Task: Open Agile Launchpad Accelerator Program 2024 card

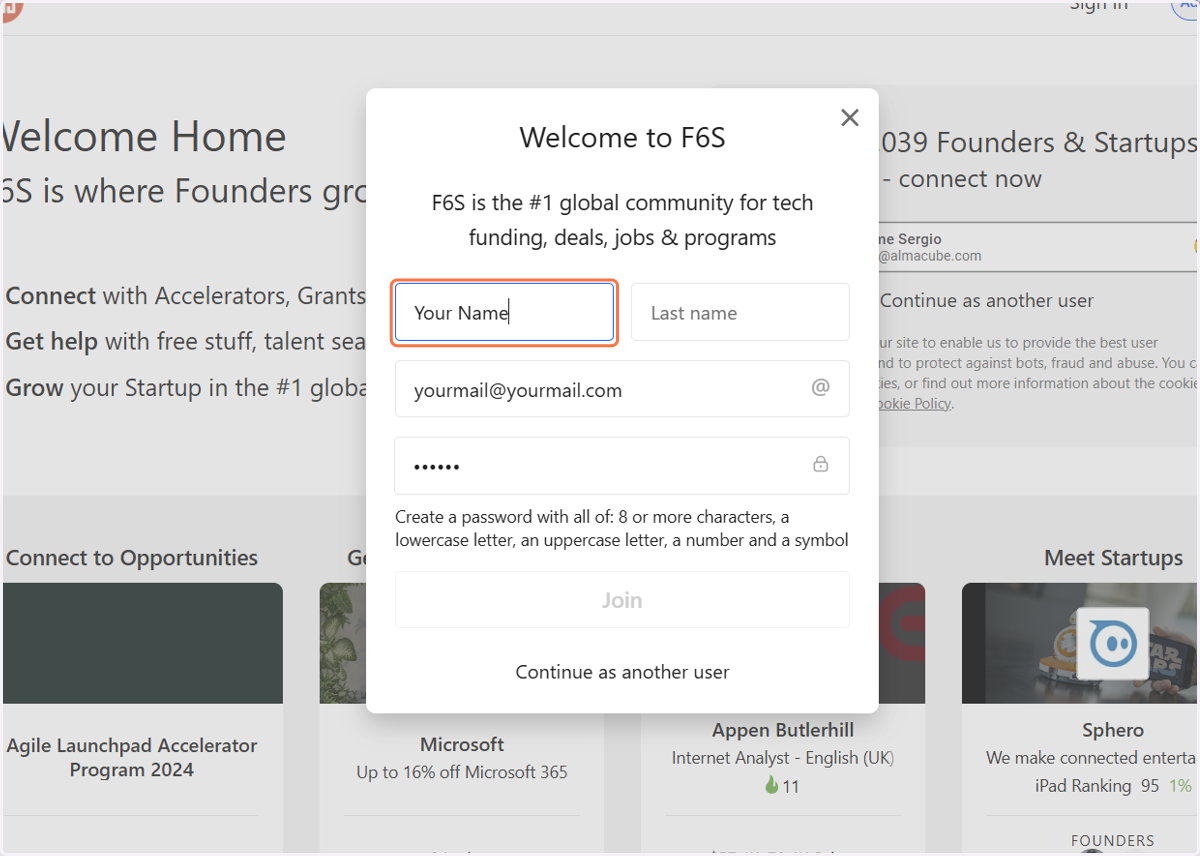Action: pos(132,757)
